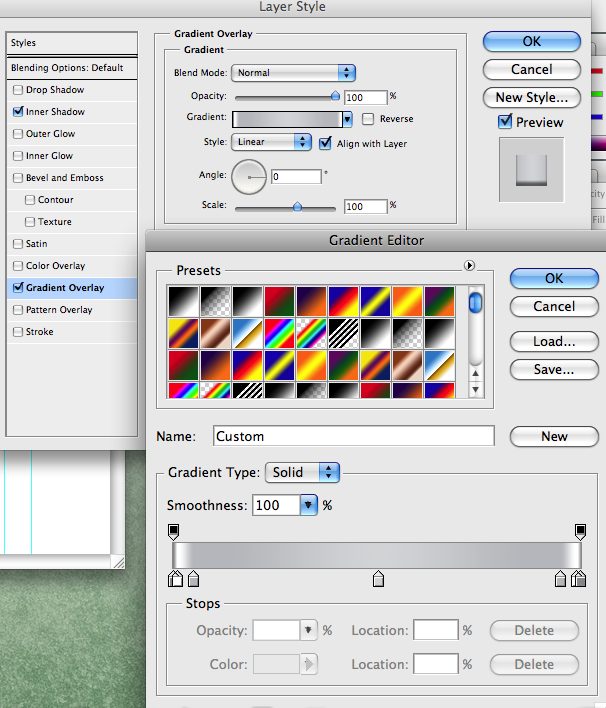Click the New gradient button
This screenshot has width=606, height=708.
click(554, 436)
